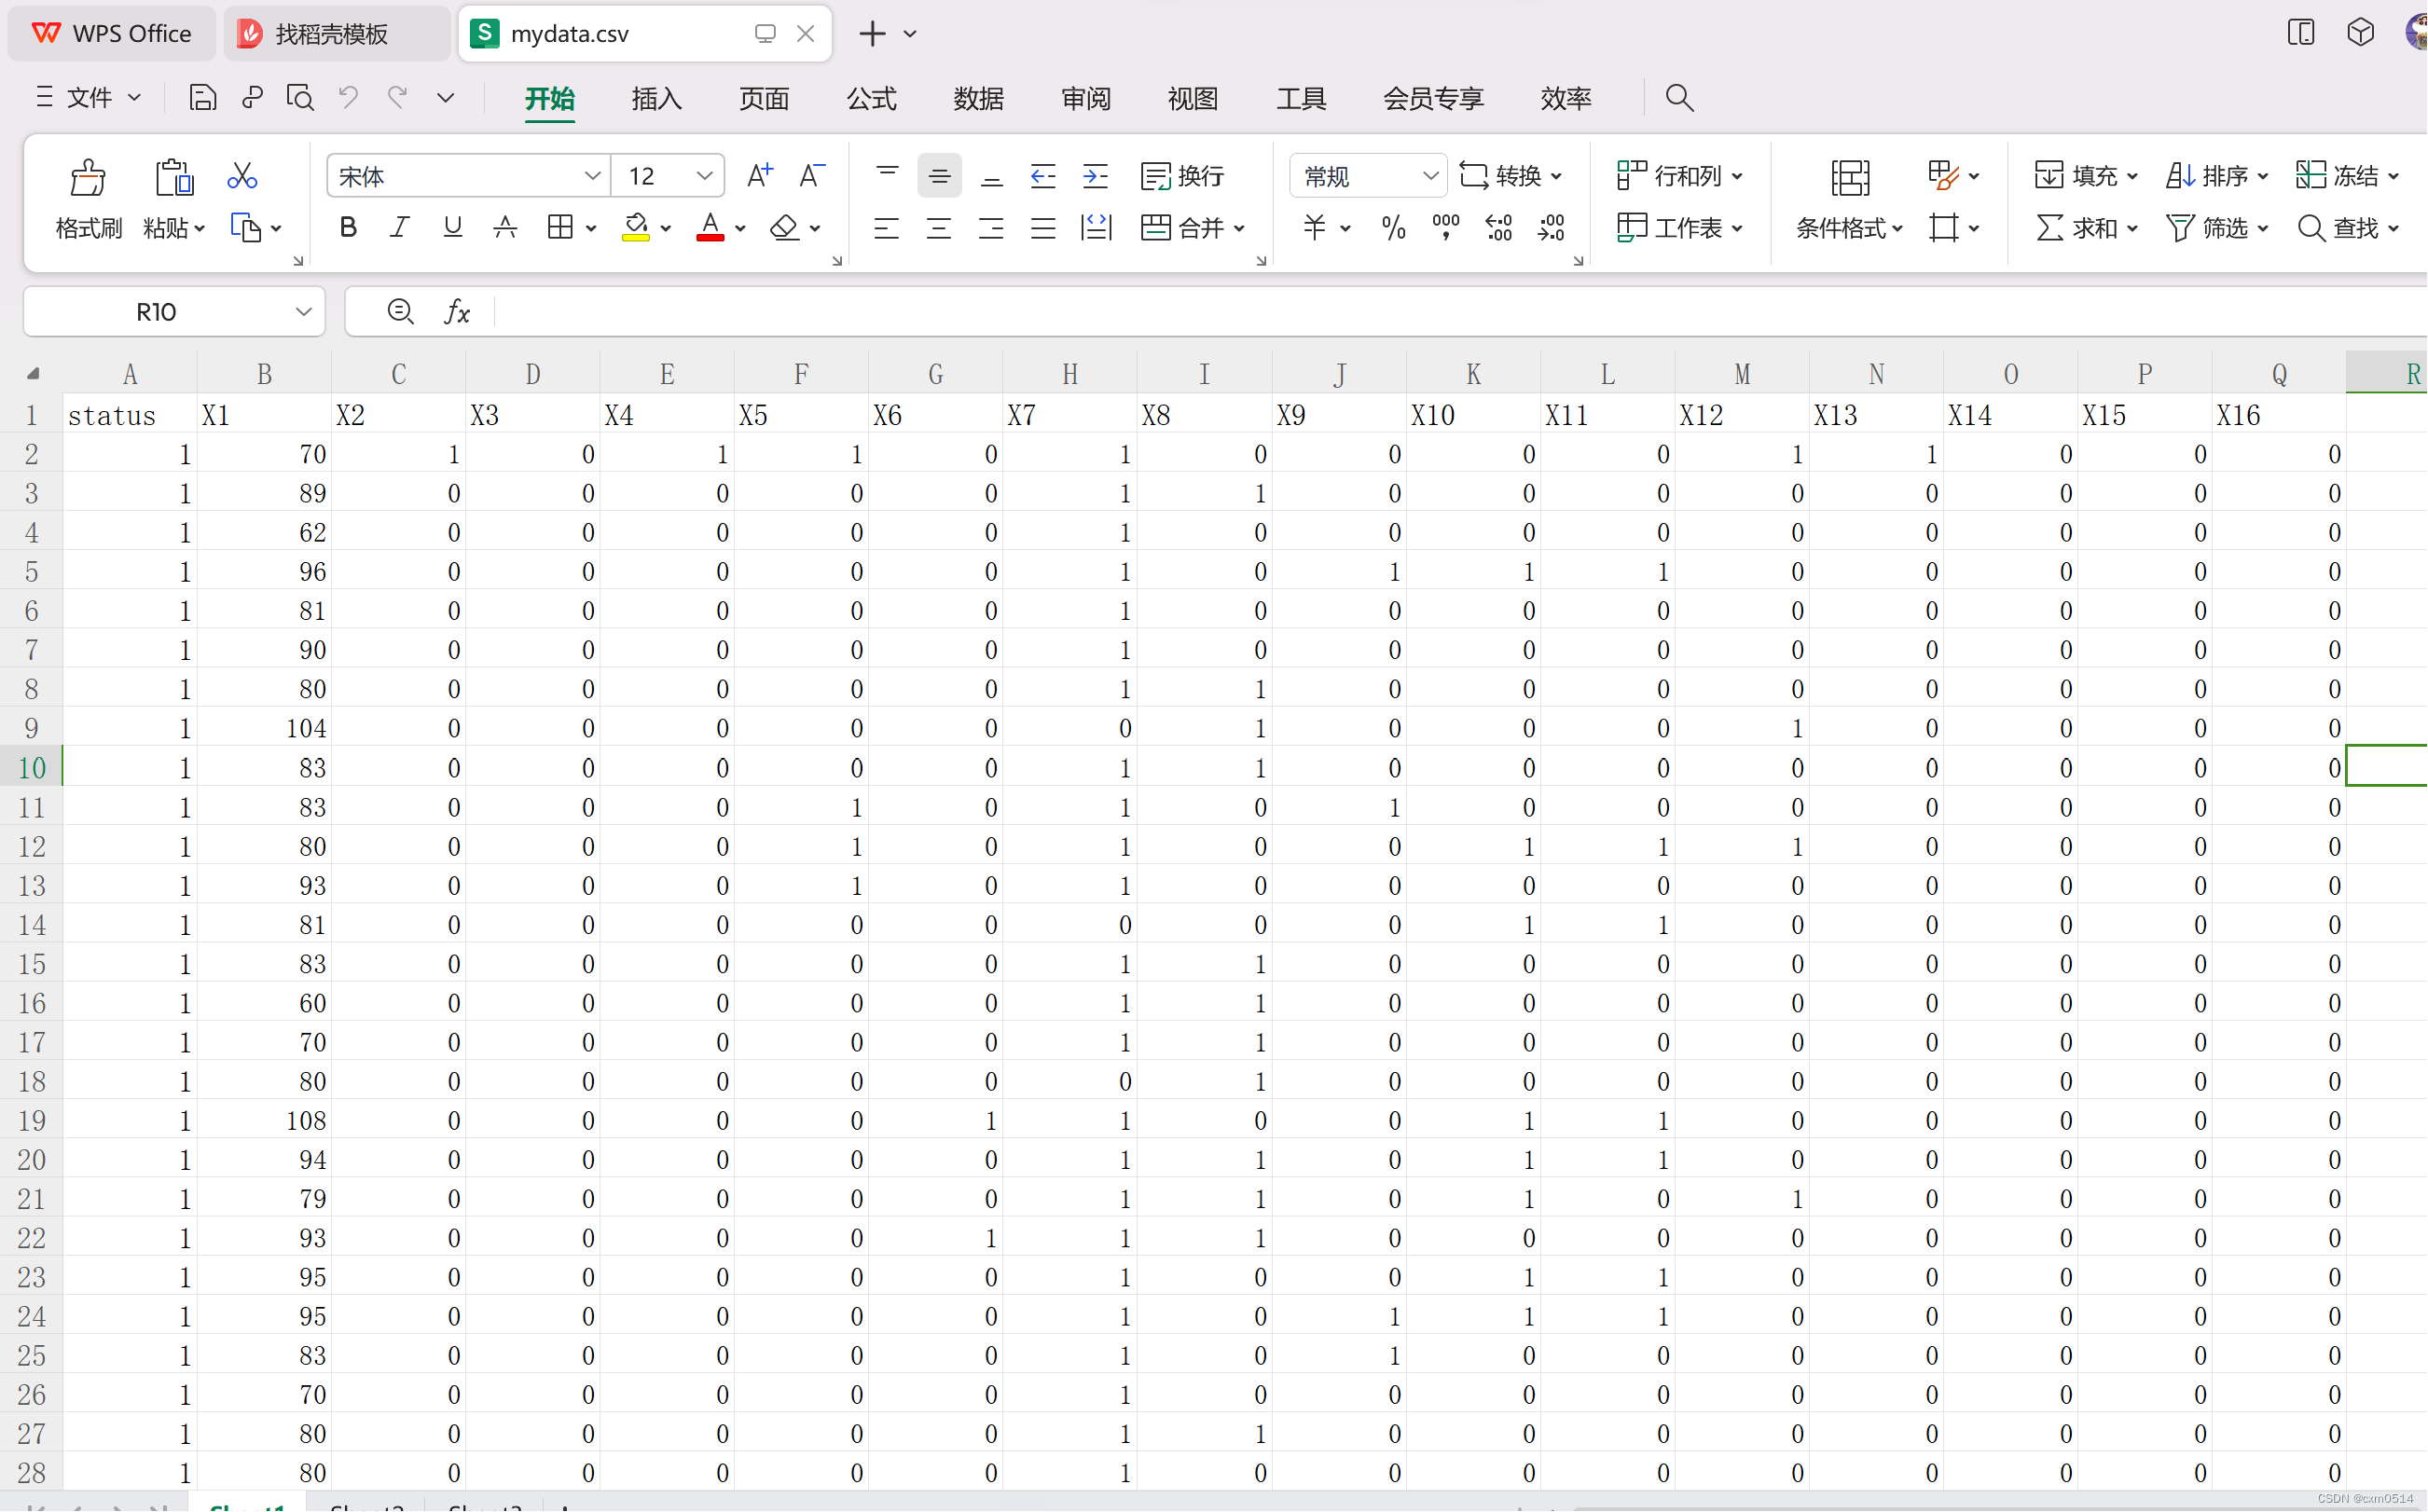Image resolution: width=2428 pixels, height=1512 pixels.
Task: Apply percent number style
Action: click(x=1392, y=228)
